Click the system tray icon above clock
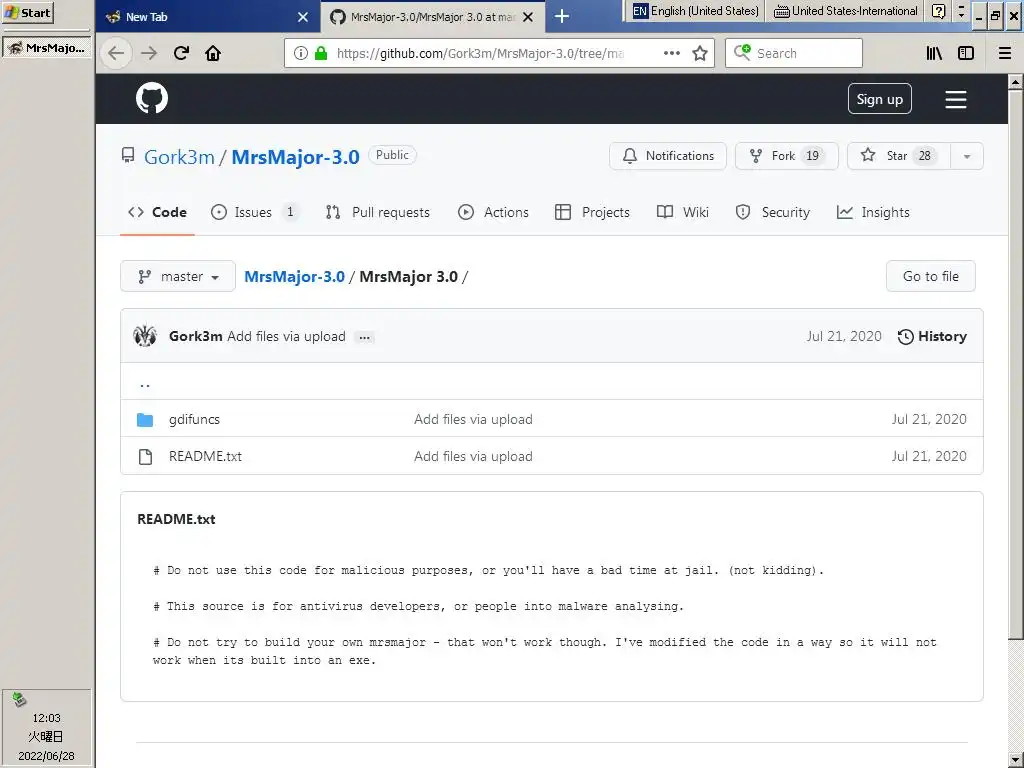This screenshot has height=768, width=1024. point(19,699)
